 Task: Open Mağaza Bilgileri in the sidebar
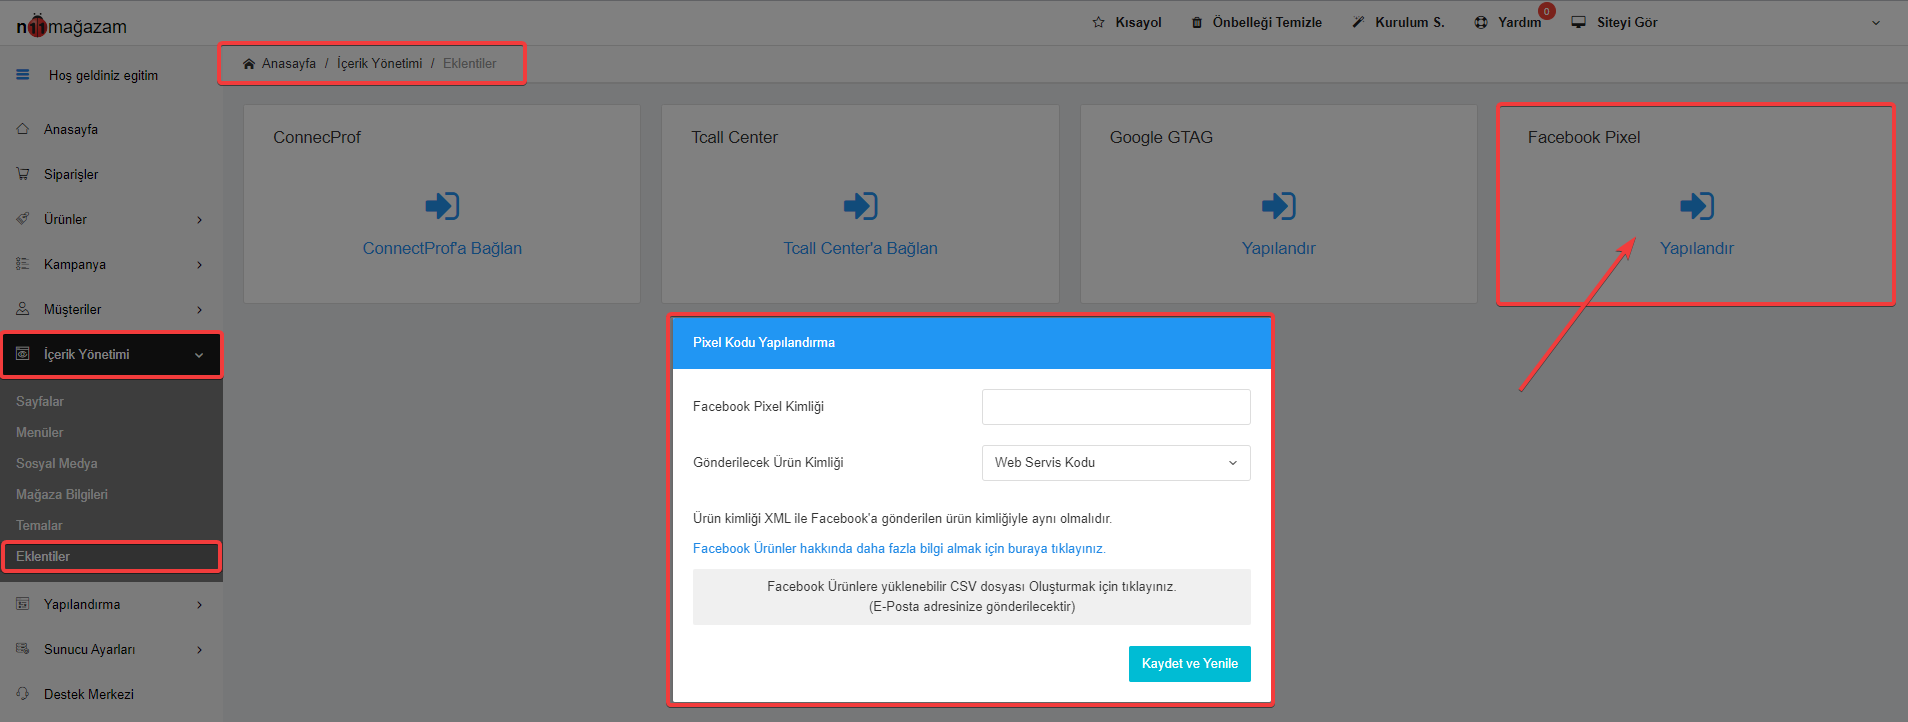[x=62, y=494]
